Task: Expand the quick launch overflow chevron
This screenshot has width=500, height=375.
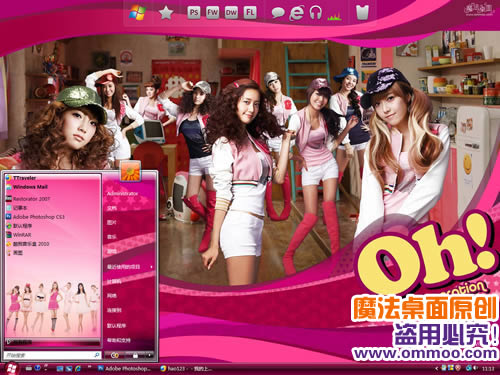Action: [89, 367]
